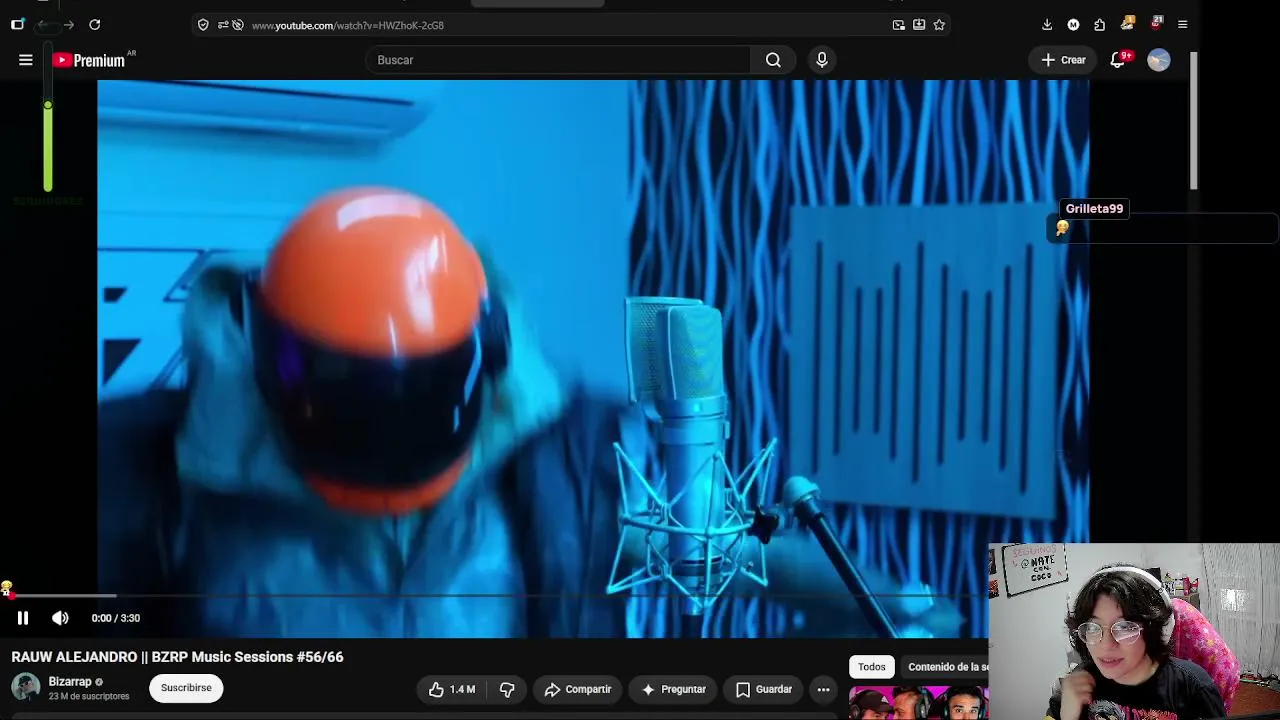Open the browser extensions puzzle icon
This screenshot has height=720, width=1280.
(1100, 25)
